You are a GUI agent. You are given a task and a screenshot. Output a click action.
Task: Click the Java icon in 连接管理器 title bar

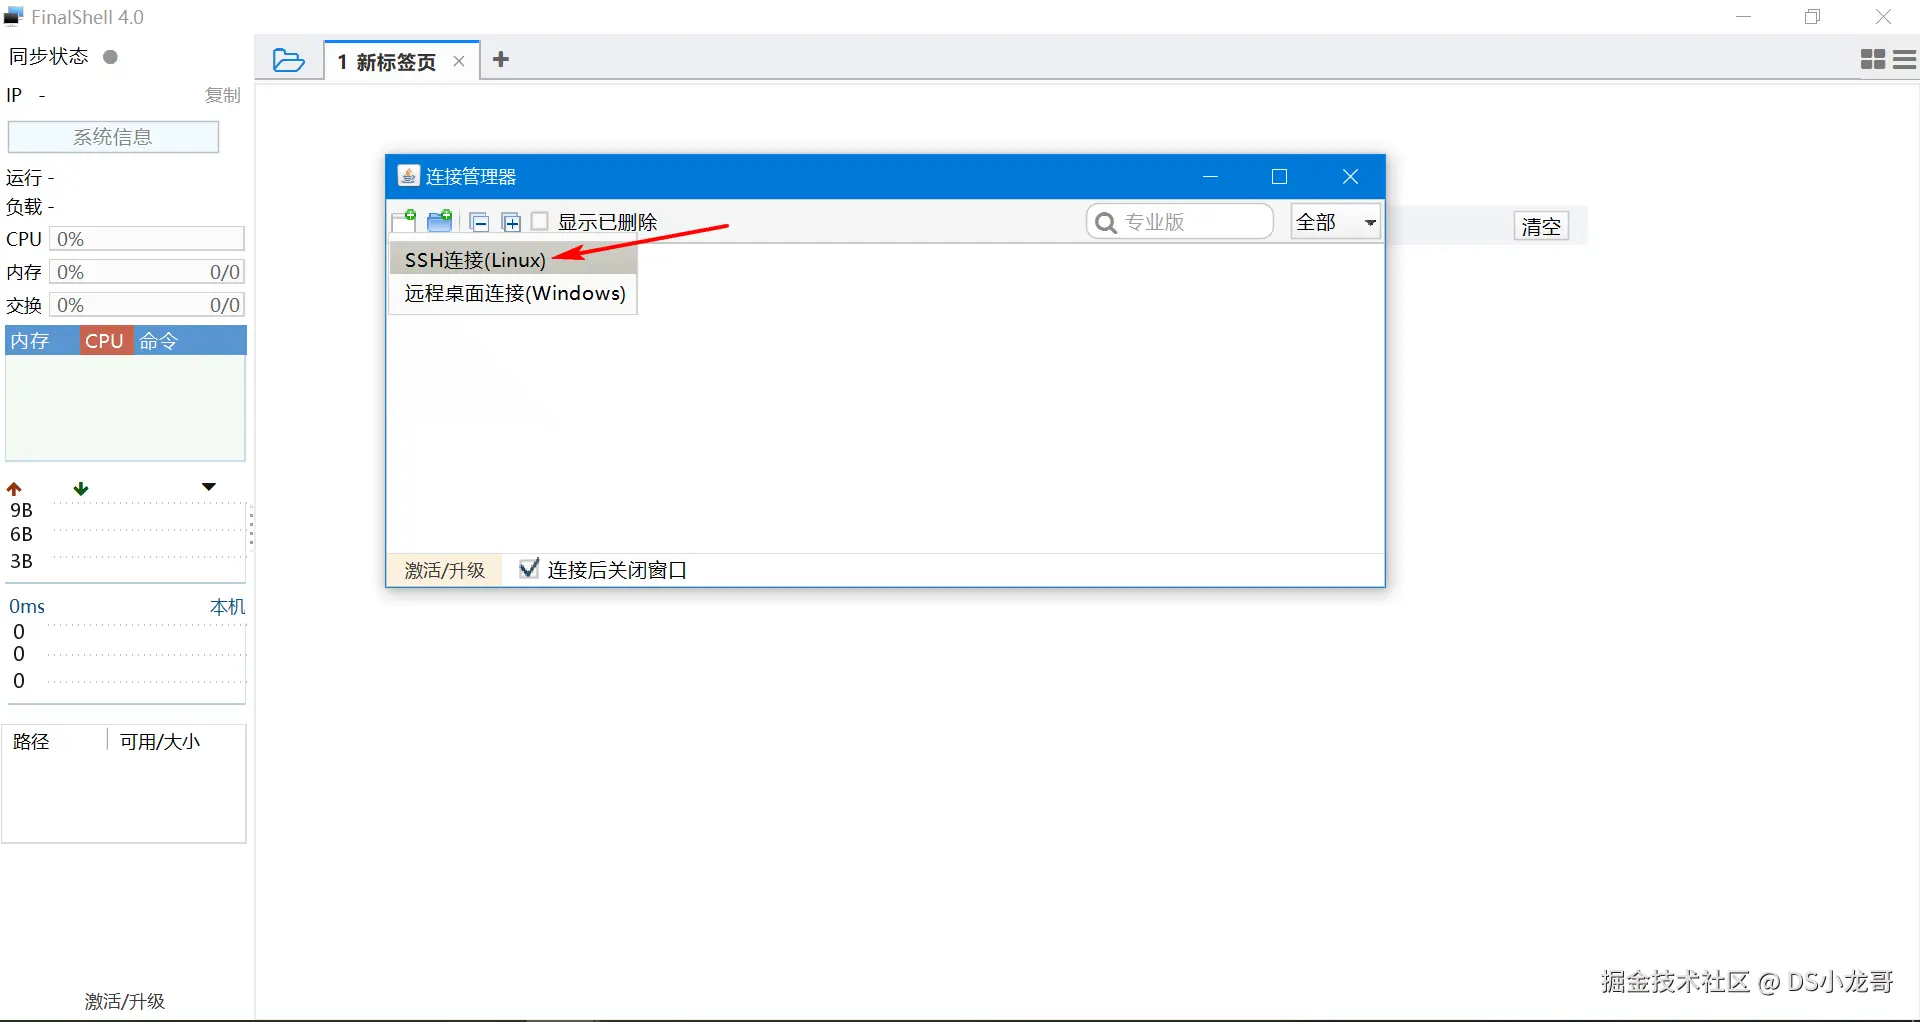[x=408, y=176]
